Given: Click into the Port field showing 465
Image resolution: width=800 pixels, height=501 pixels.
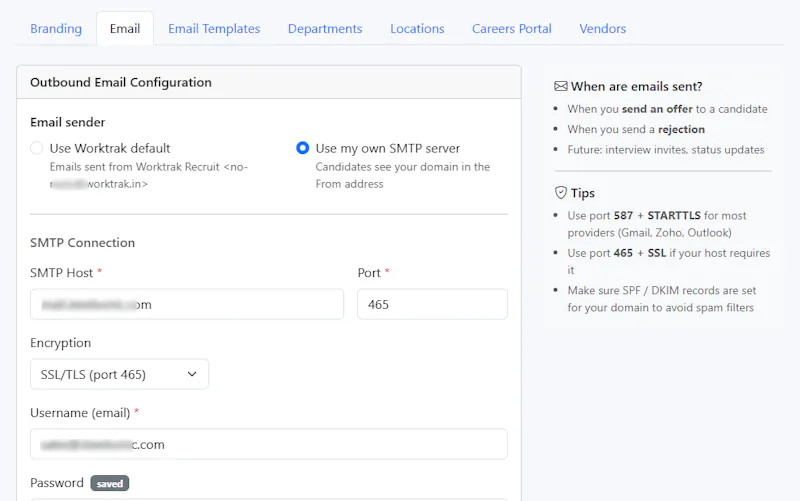Looking at the screenshot, I should pyautogui.click(x=432, y=305).
